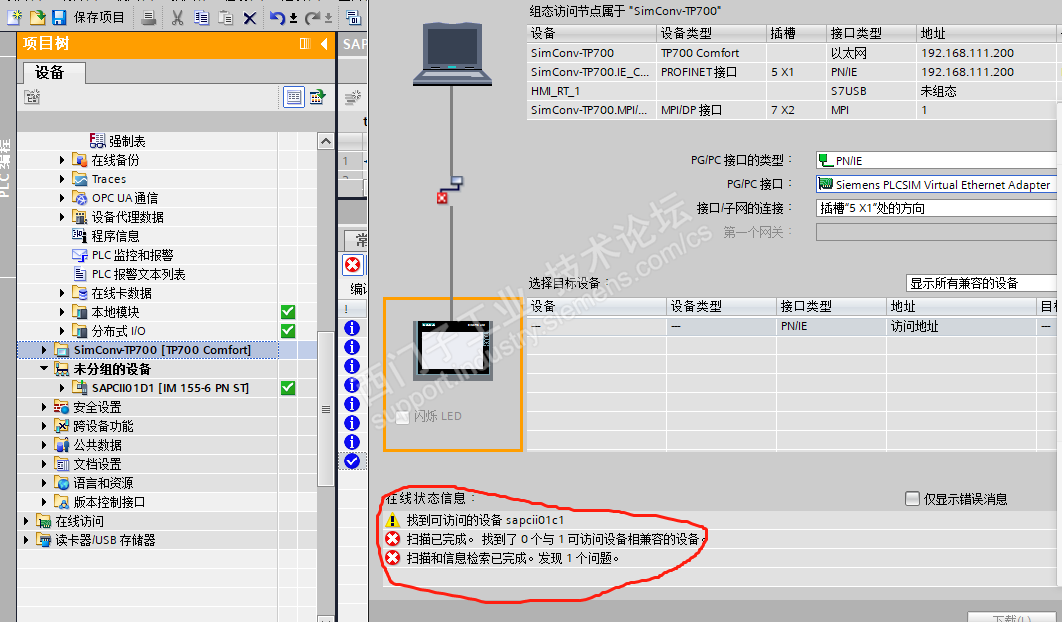Click the project tree scroll-up arrow
The width and height of the screenshot is (1062, 622).
coord(326,141)
